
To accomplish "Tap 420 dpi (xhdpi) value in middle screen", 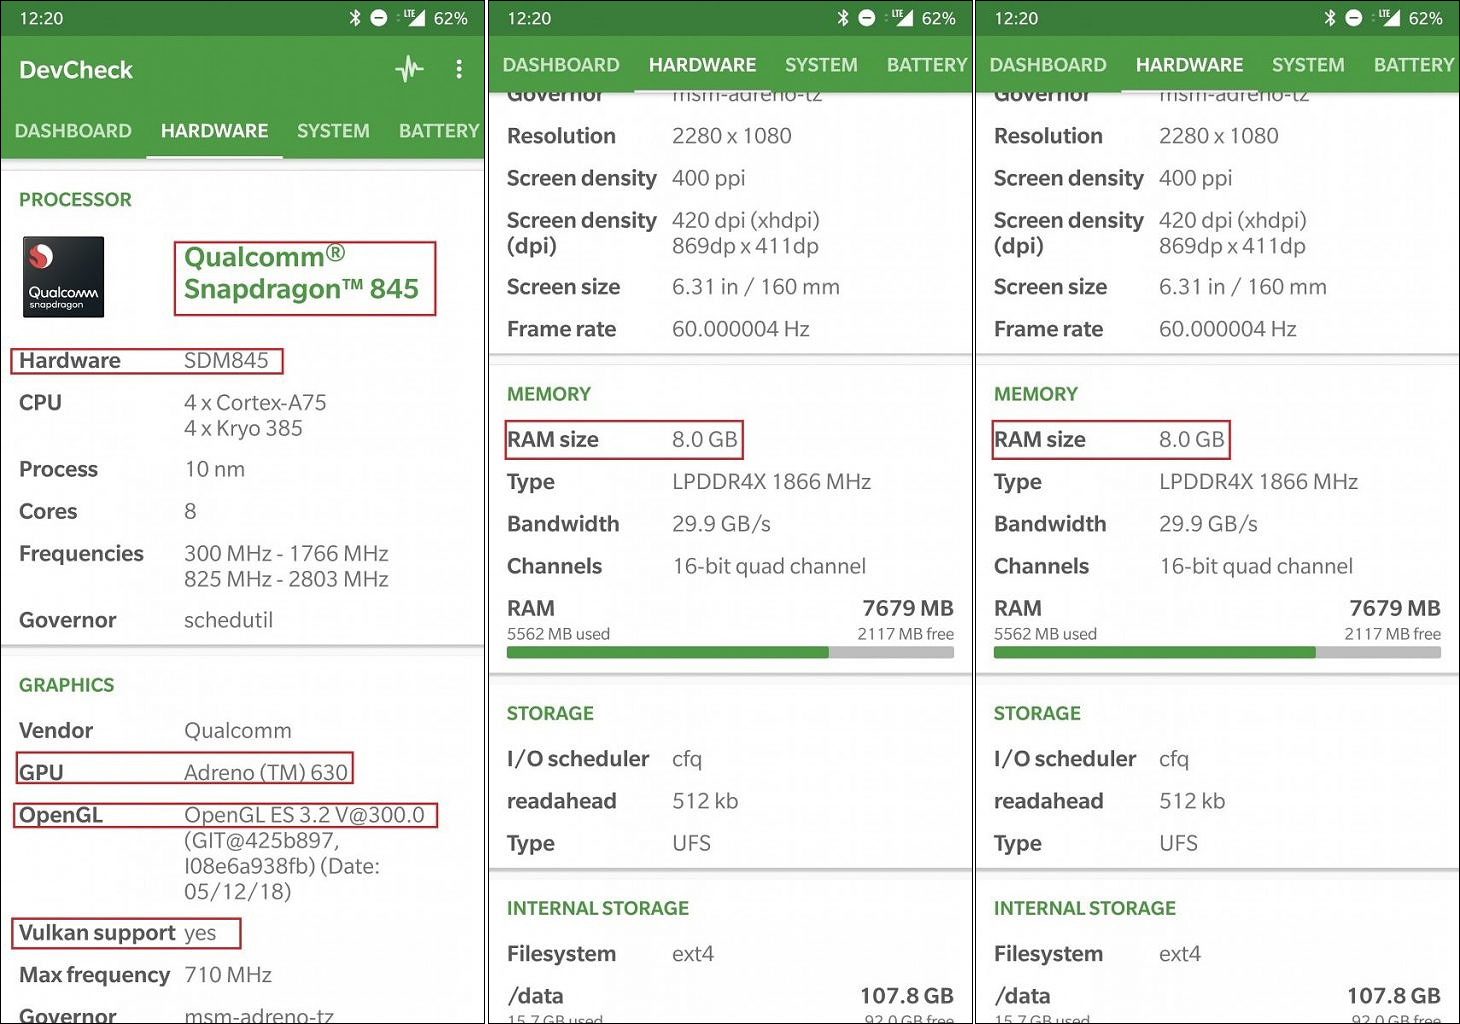I will (746, 220).
